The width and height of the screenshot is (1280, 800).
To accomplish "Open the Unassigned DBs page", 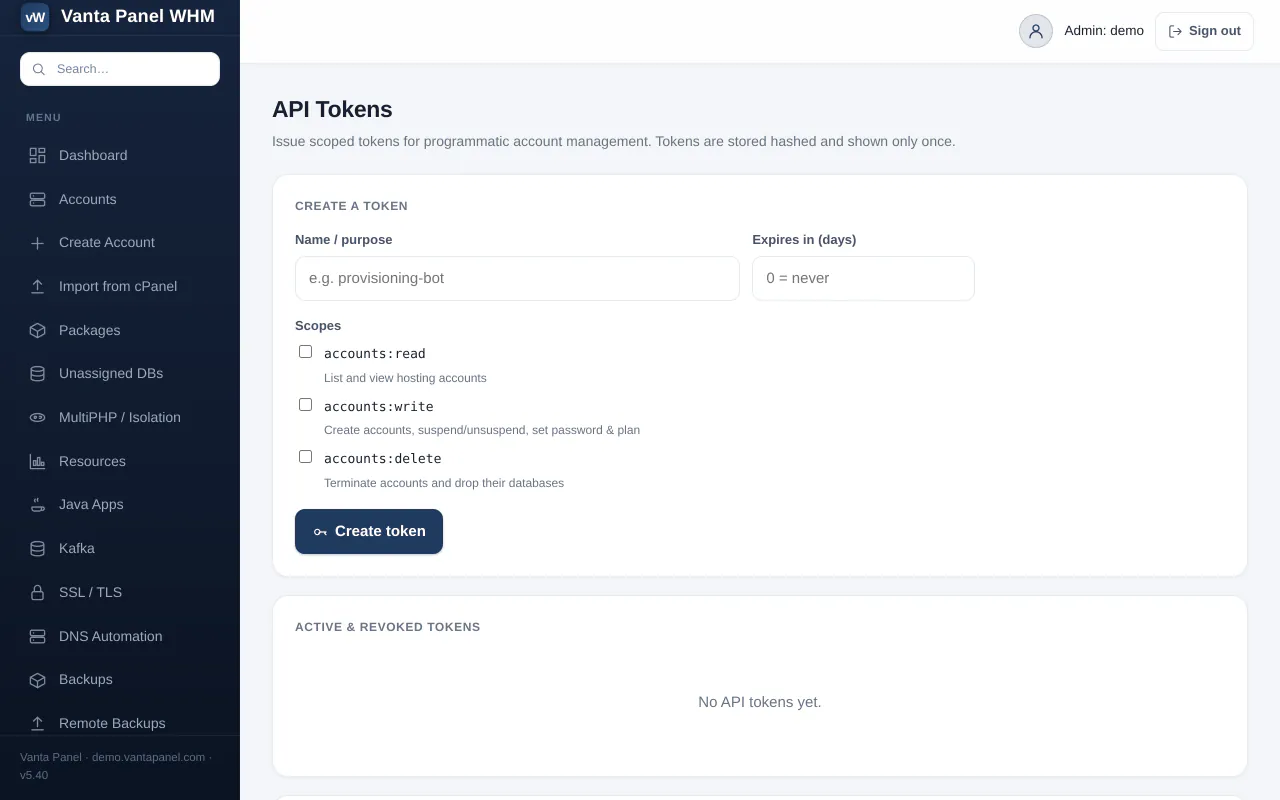I will (120, 374).
